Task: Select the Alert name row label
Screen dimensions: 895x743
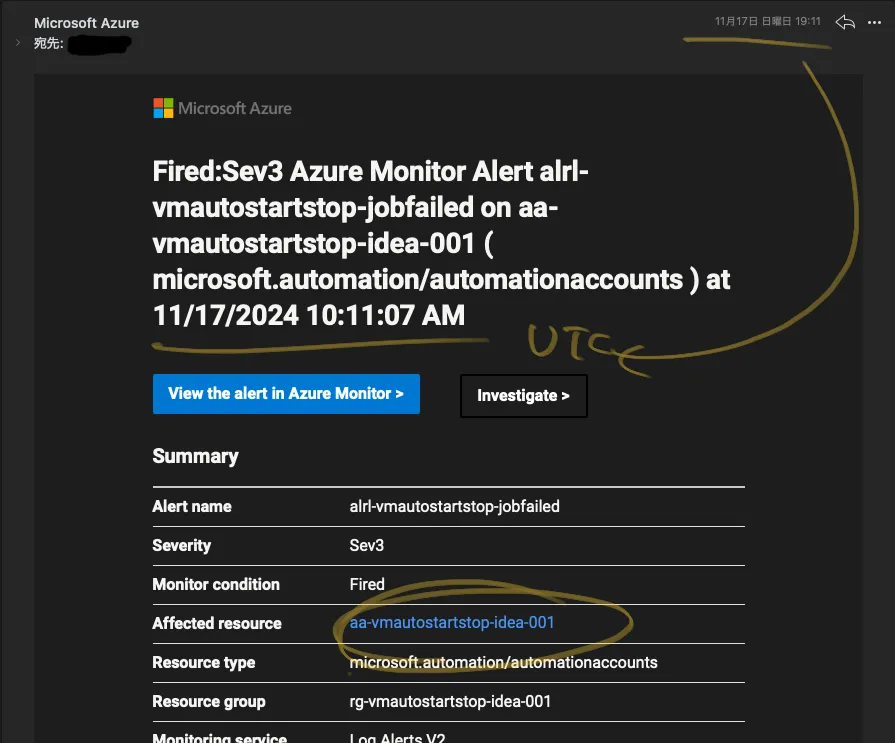Action: point(192,506)
